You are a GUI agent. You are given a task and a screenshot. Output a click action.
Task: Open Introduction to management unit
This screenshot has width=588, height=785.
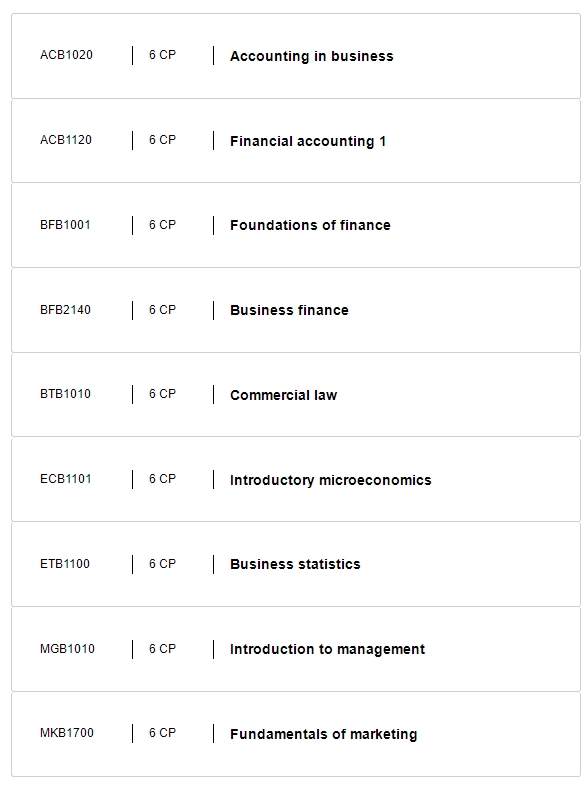click(327, 649)
